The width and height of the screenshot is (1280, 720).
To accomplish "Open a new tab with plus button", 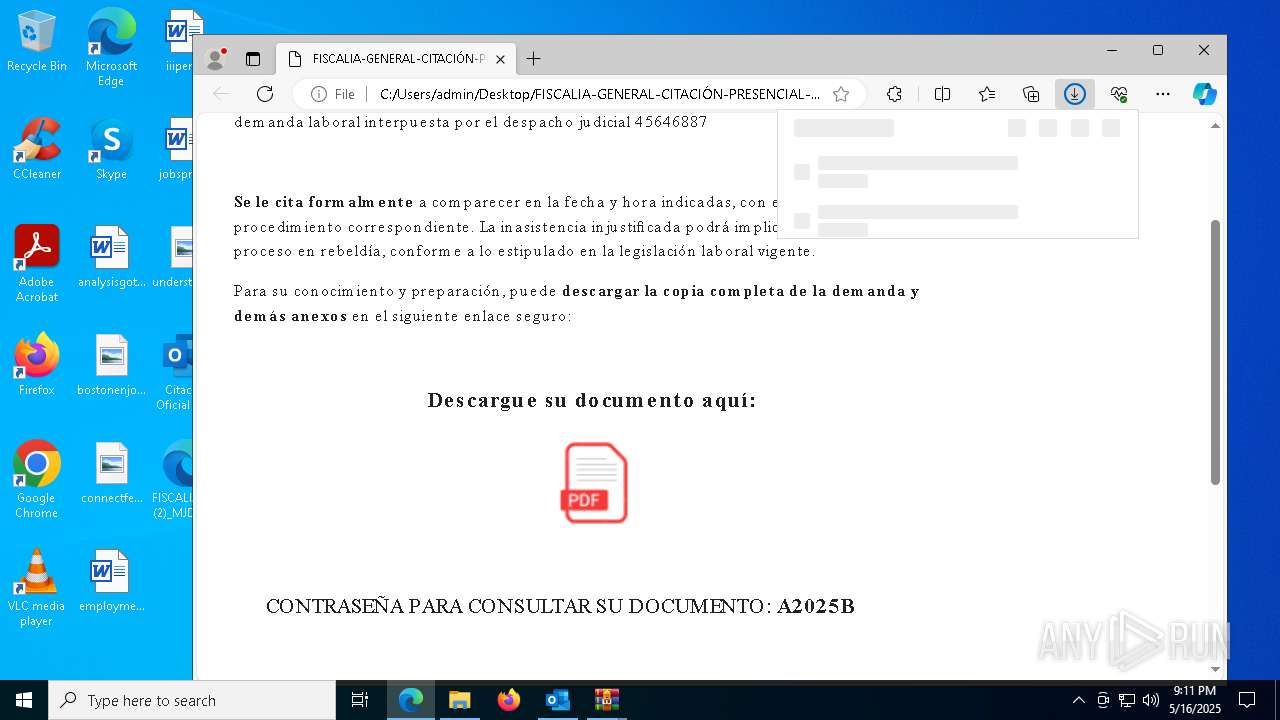I will click(533, 59).
